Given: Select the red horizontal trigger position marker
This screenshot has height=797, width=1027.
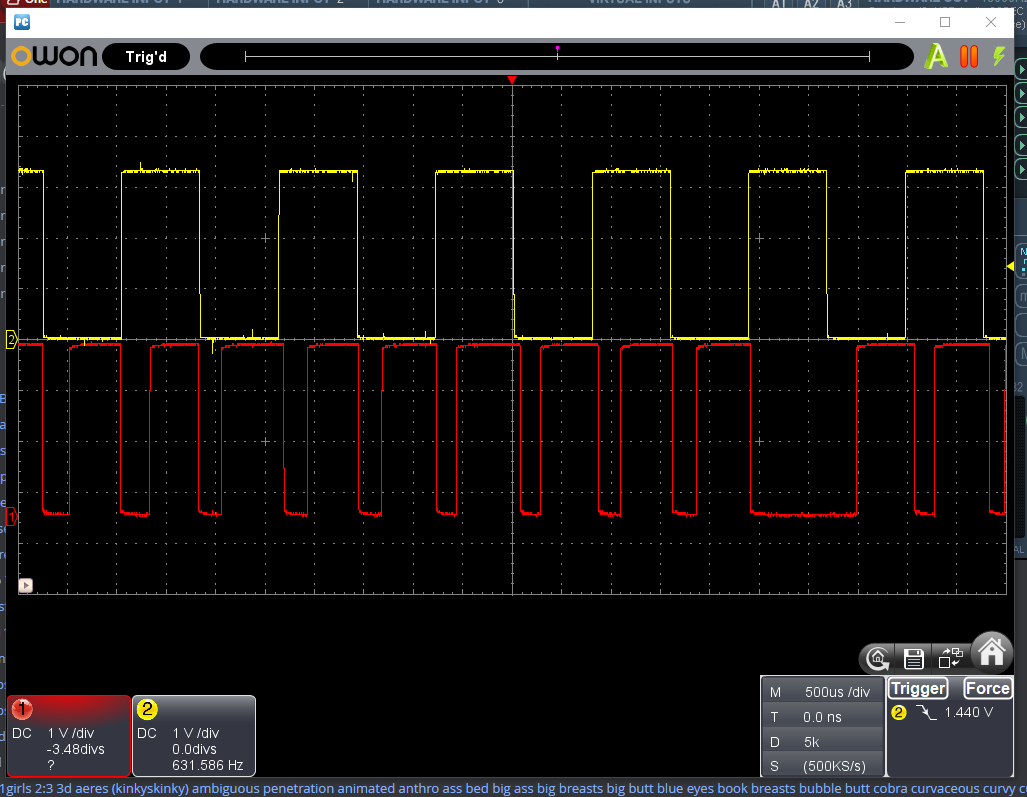Looking at the screenshot, I should click(512, 80).
